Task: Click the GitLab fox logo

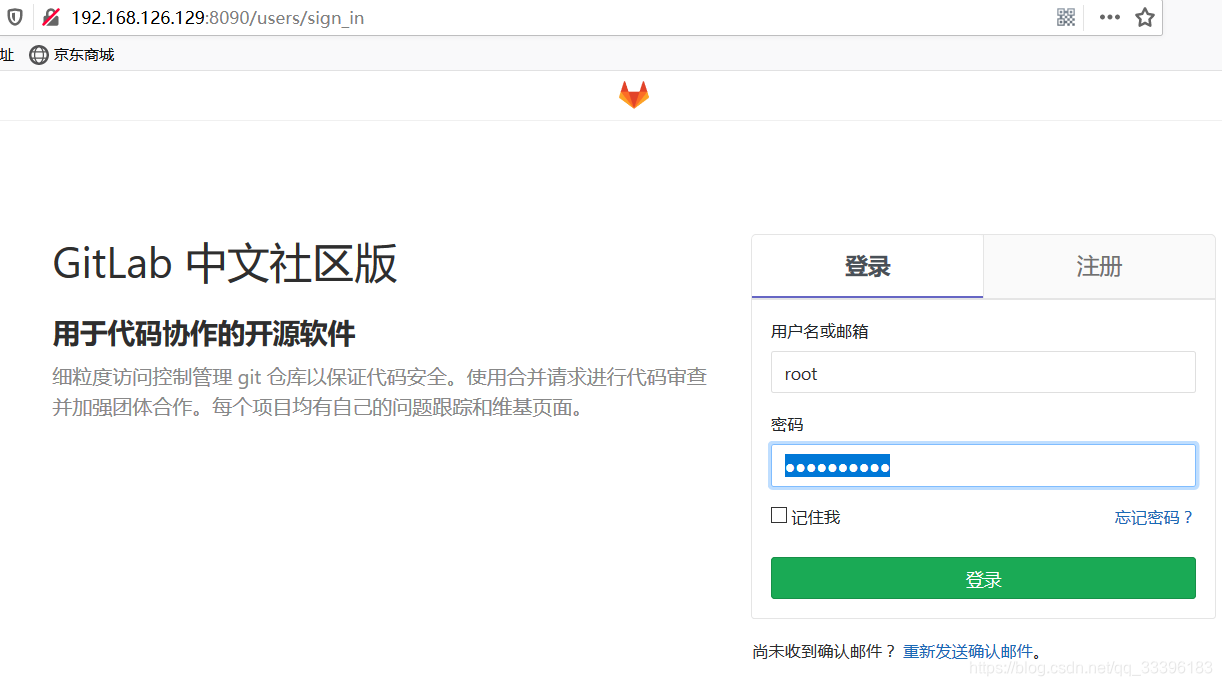Action: [633, 95]
